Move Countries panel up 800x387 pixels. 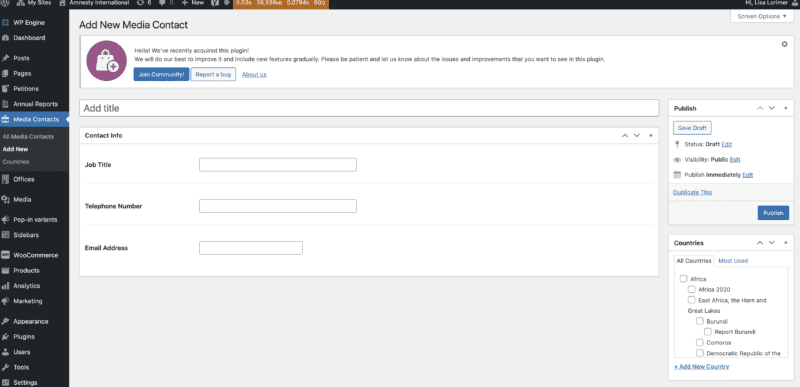(760, 243)
